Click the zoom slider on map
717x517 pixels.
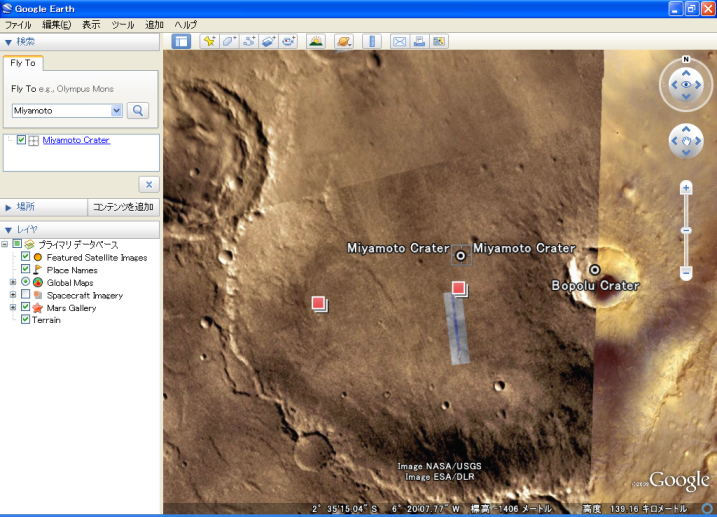(x=686, y=230)
